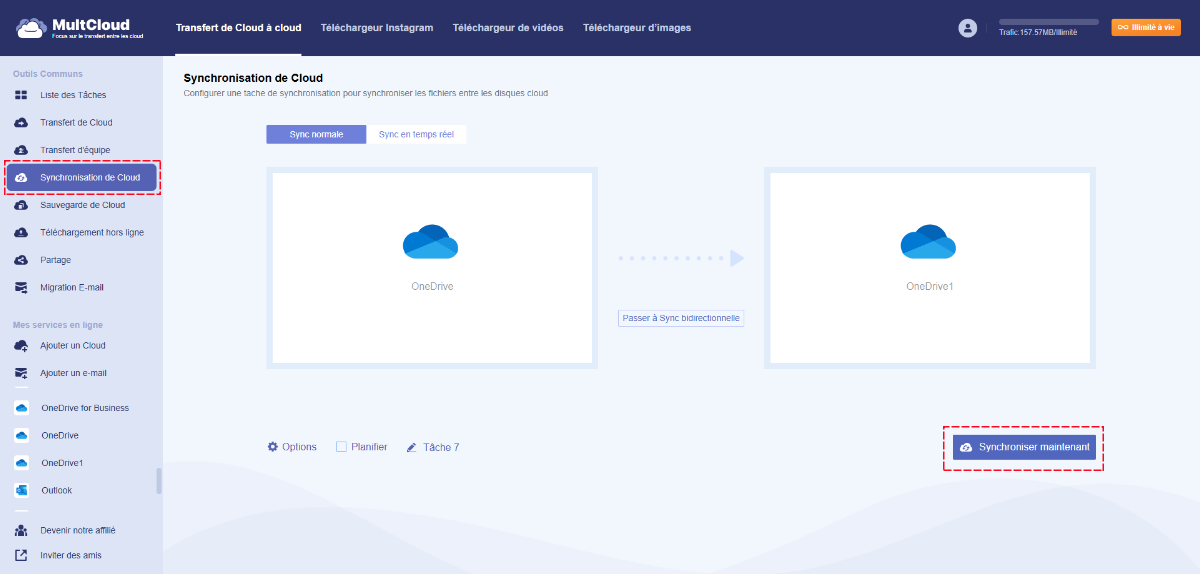Click Synchroniser maintenant button

click(x=1024, y=447)
